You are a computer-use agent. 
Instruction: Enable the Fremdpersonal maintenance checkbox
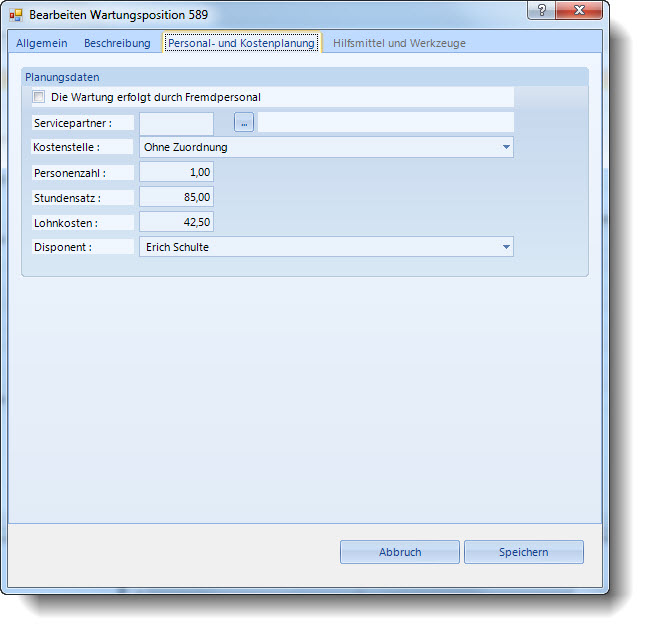(x=39, y=97)
